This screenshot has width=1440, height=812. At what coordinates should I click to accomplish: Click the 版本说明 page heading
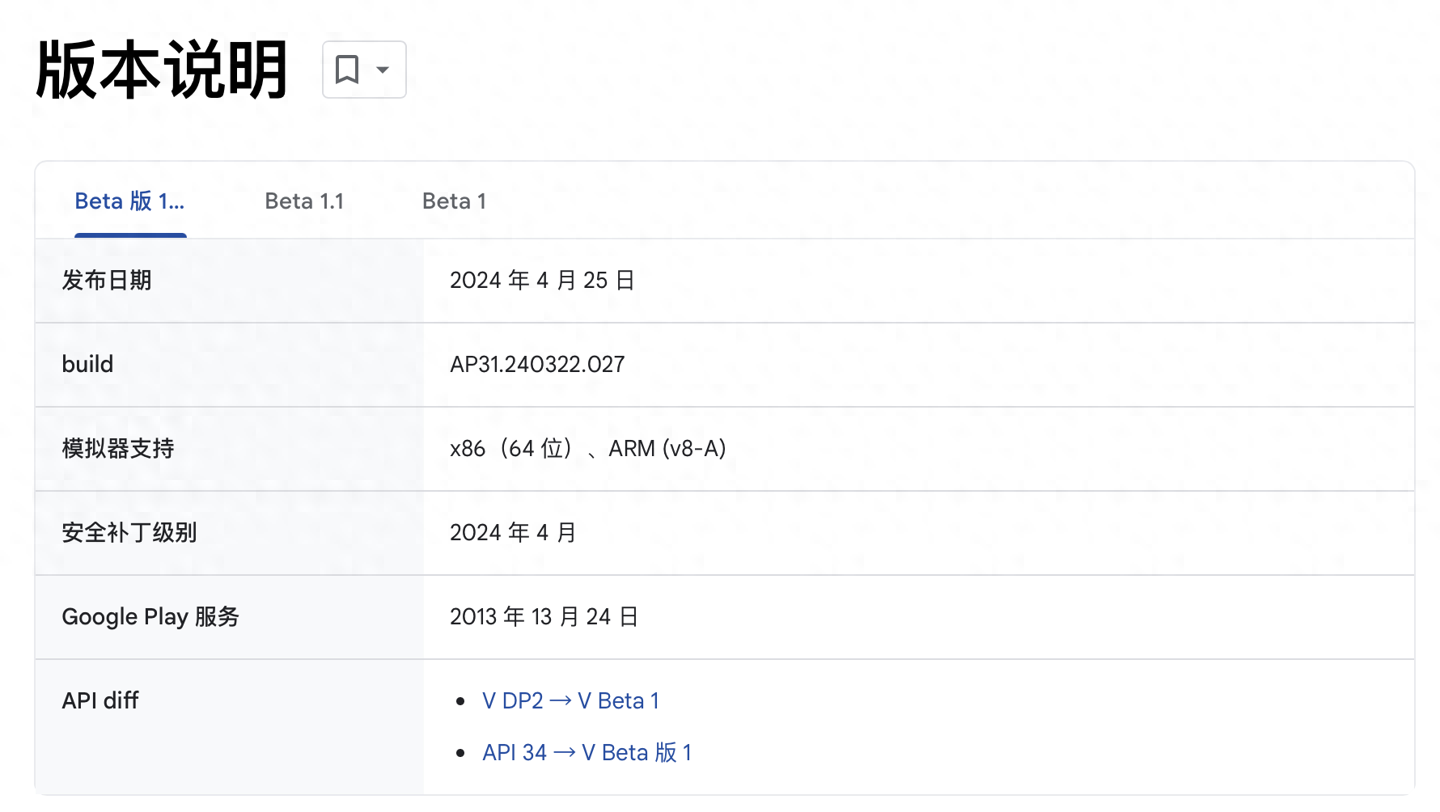162,70
